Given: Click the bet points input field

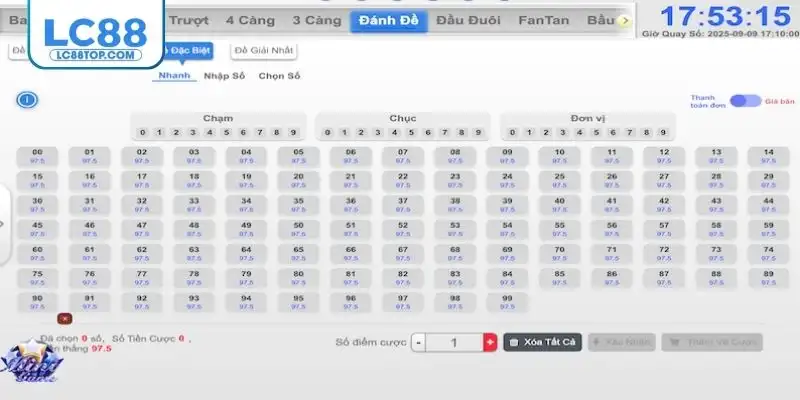Looking at the screenshot, I should [455, 342].
